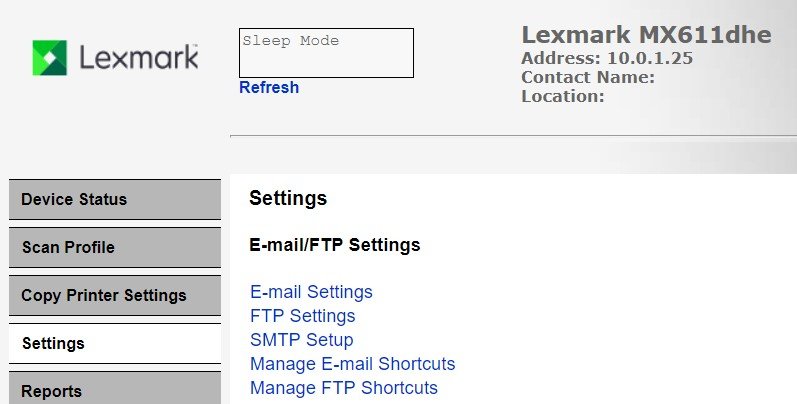Go to Scan Profile in sidebar
The width and height of the screenshot is (797, 404).
pos(114,247)
